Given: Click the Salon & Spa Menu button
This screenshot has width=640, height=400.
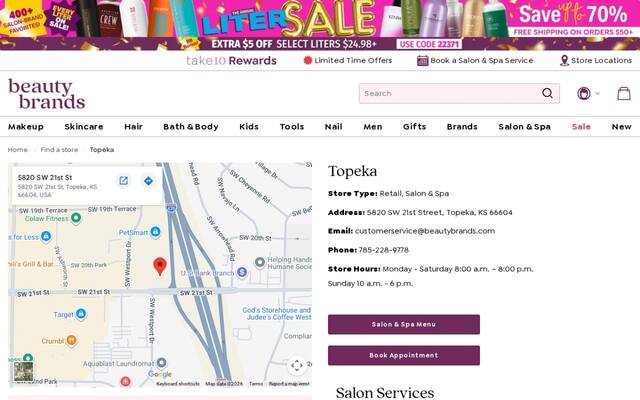Looking at the screenshot, I should pos(404,324).
